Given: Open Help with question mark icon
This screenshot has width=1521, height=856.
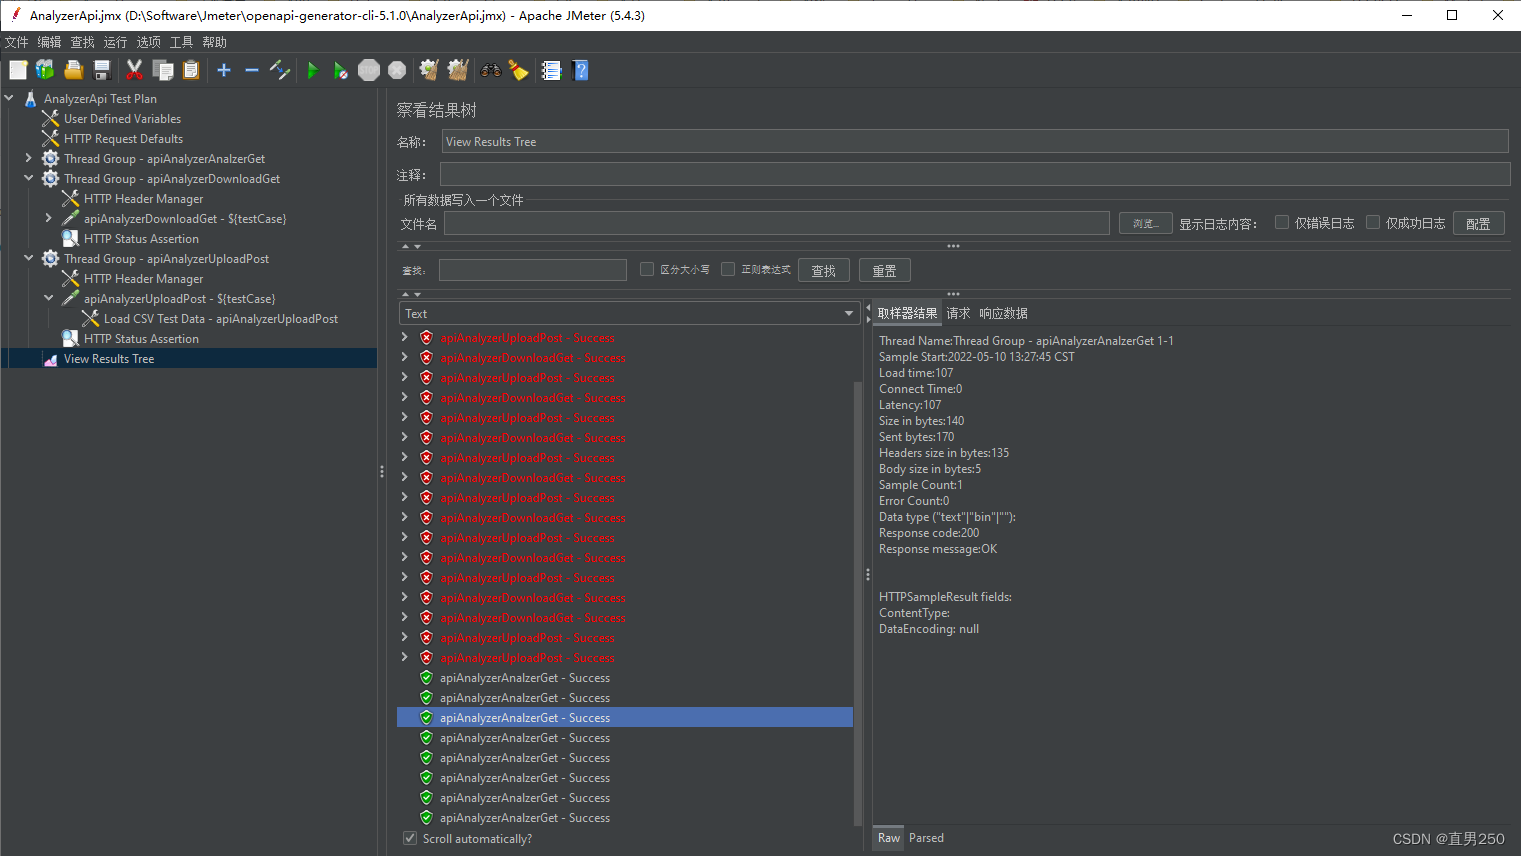Looking at the screenshot, I should (x=580, y=70).
